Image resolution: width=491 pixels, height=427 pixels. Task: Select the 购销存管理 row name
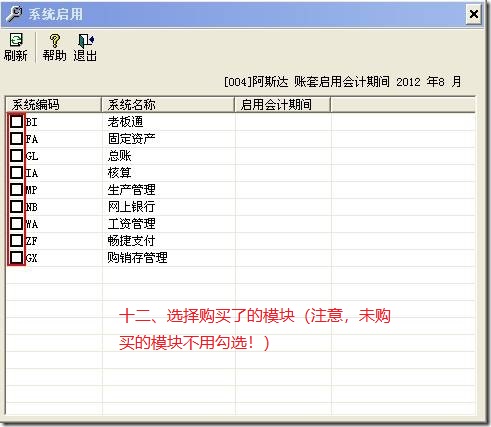(137, 258)
